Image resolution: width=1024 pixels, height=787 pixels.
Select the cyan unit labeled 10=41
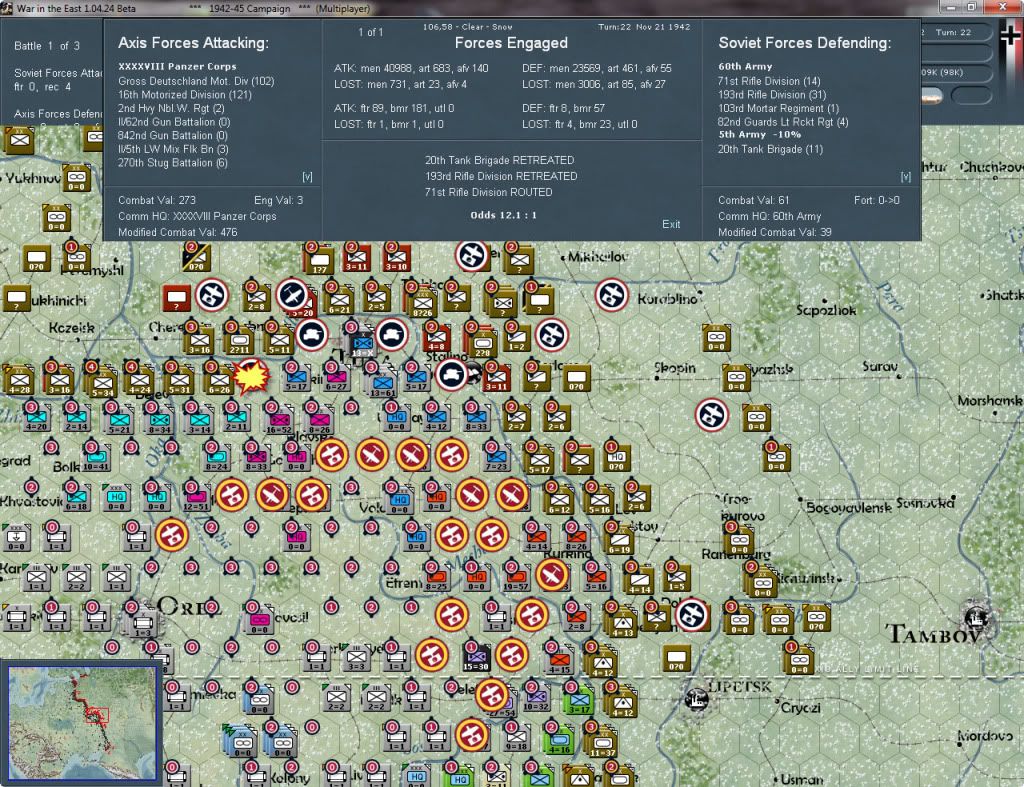[96, 458]
